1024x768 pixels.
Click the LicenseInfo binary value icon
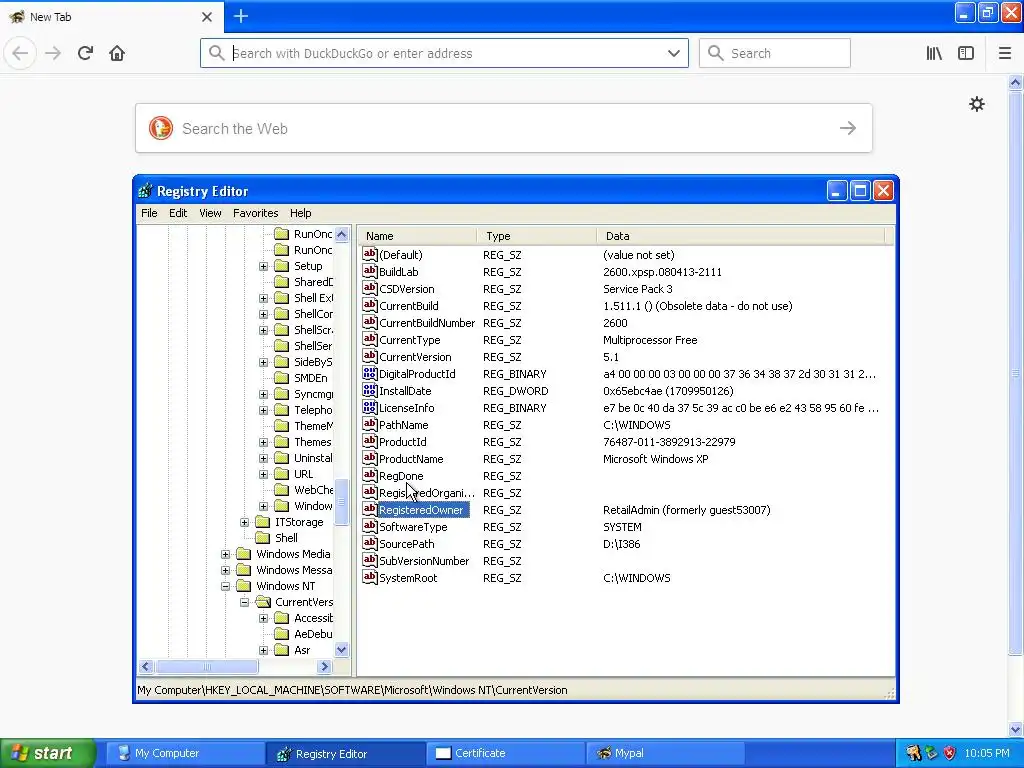tap(370, 407)
